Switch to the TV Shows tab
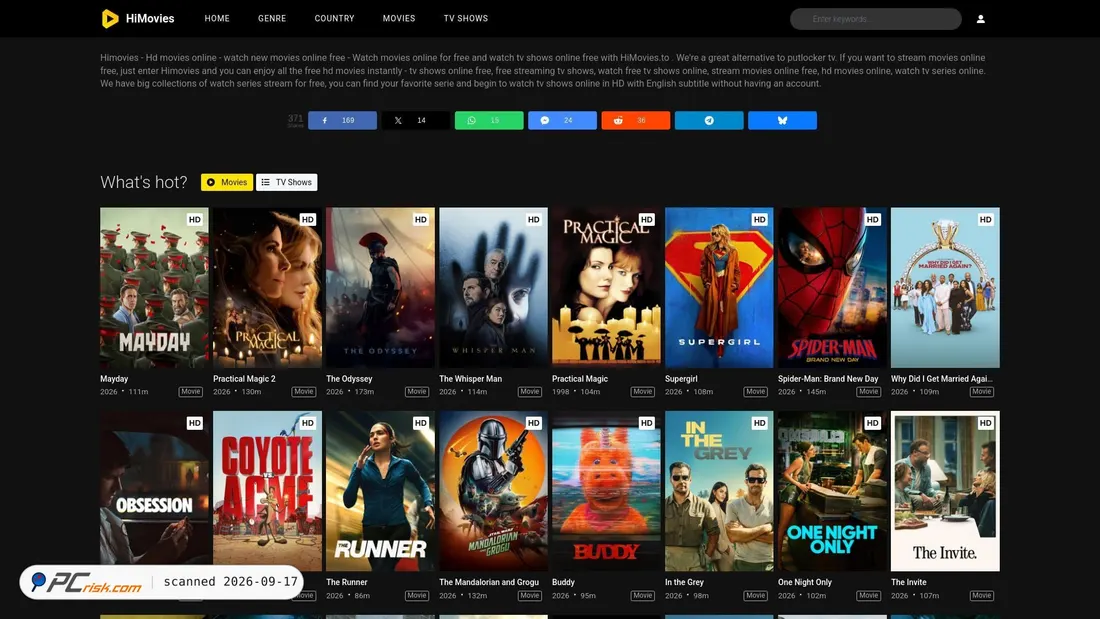Screen dimensions: 1100x619 point(287,182)
